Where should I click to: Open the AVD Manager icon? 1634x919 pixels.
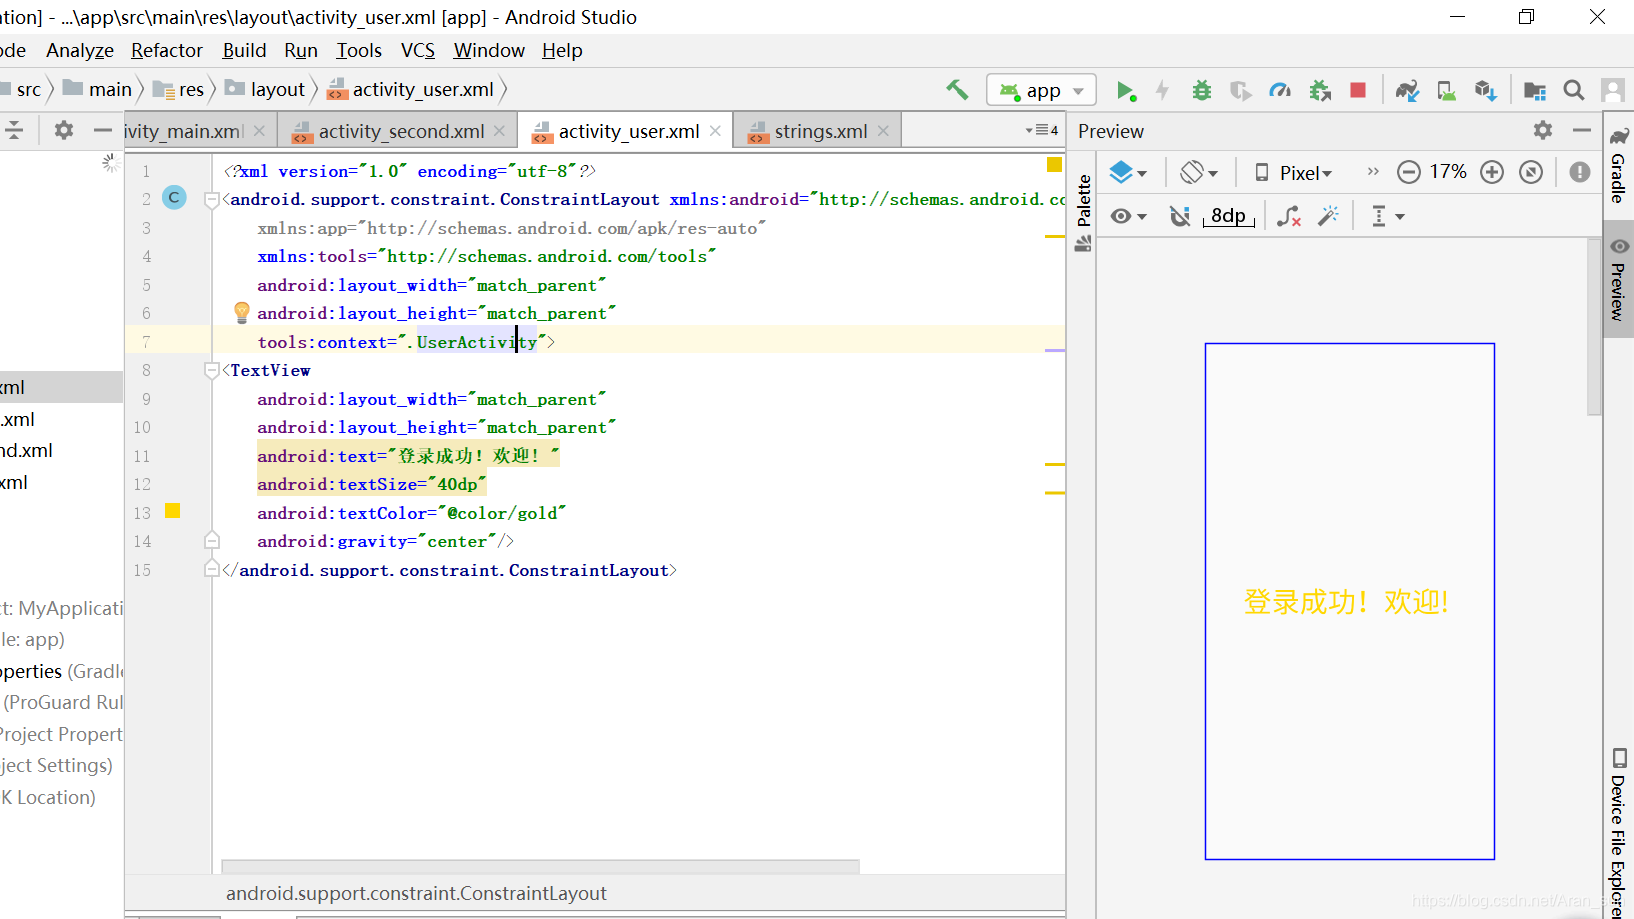(x=1446, y=91)
